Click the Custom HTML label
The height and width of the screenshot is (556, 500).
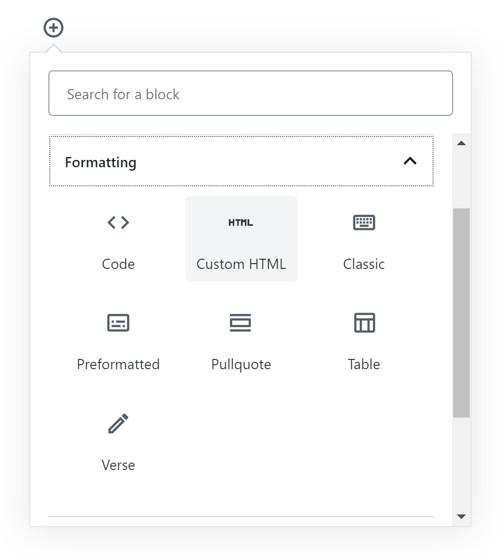[x=241, y=264]
